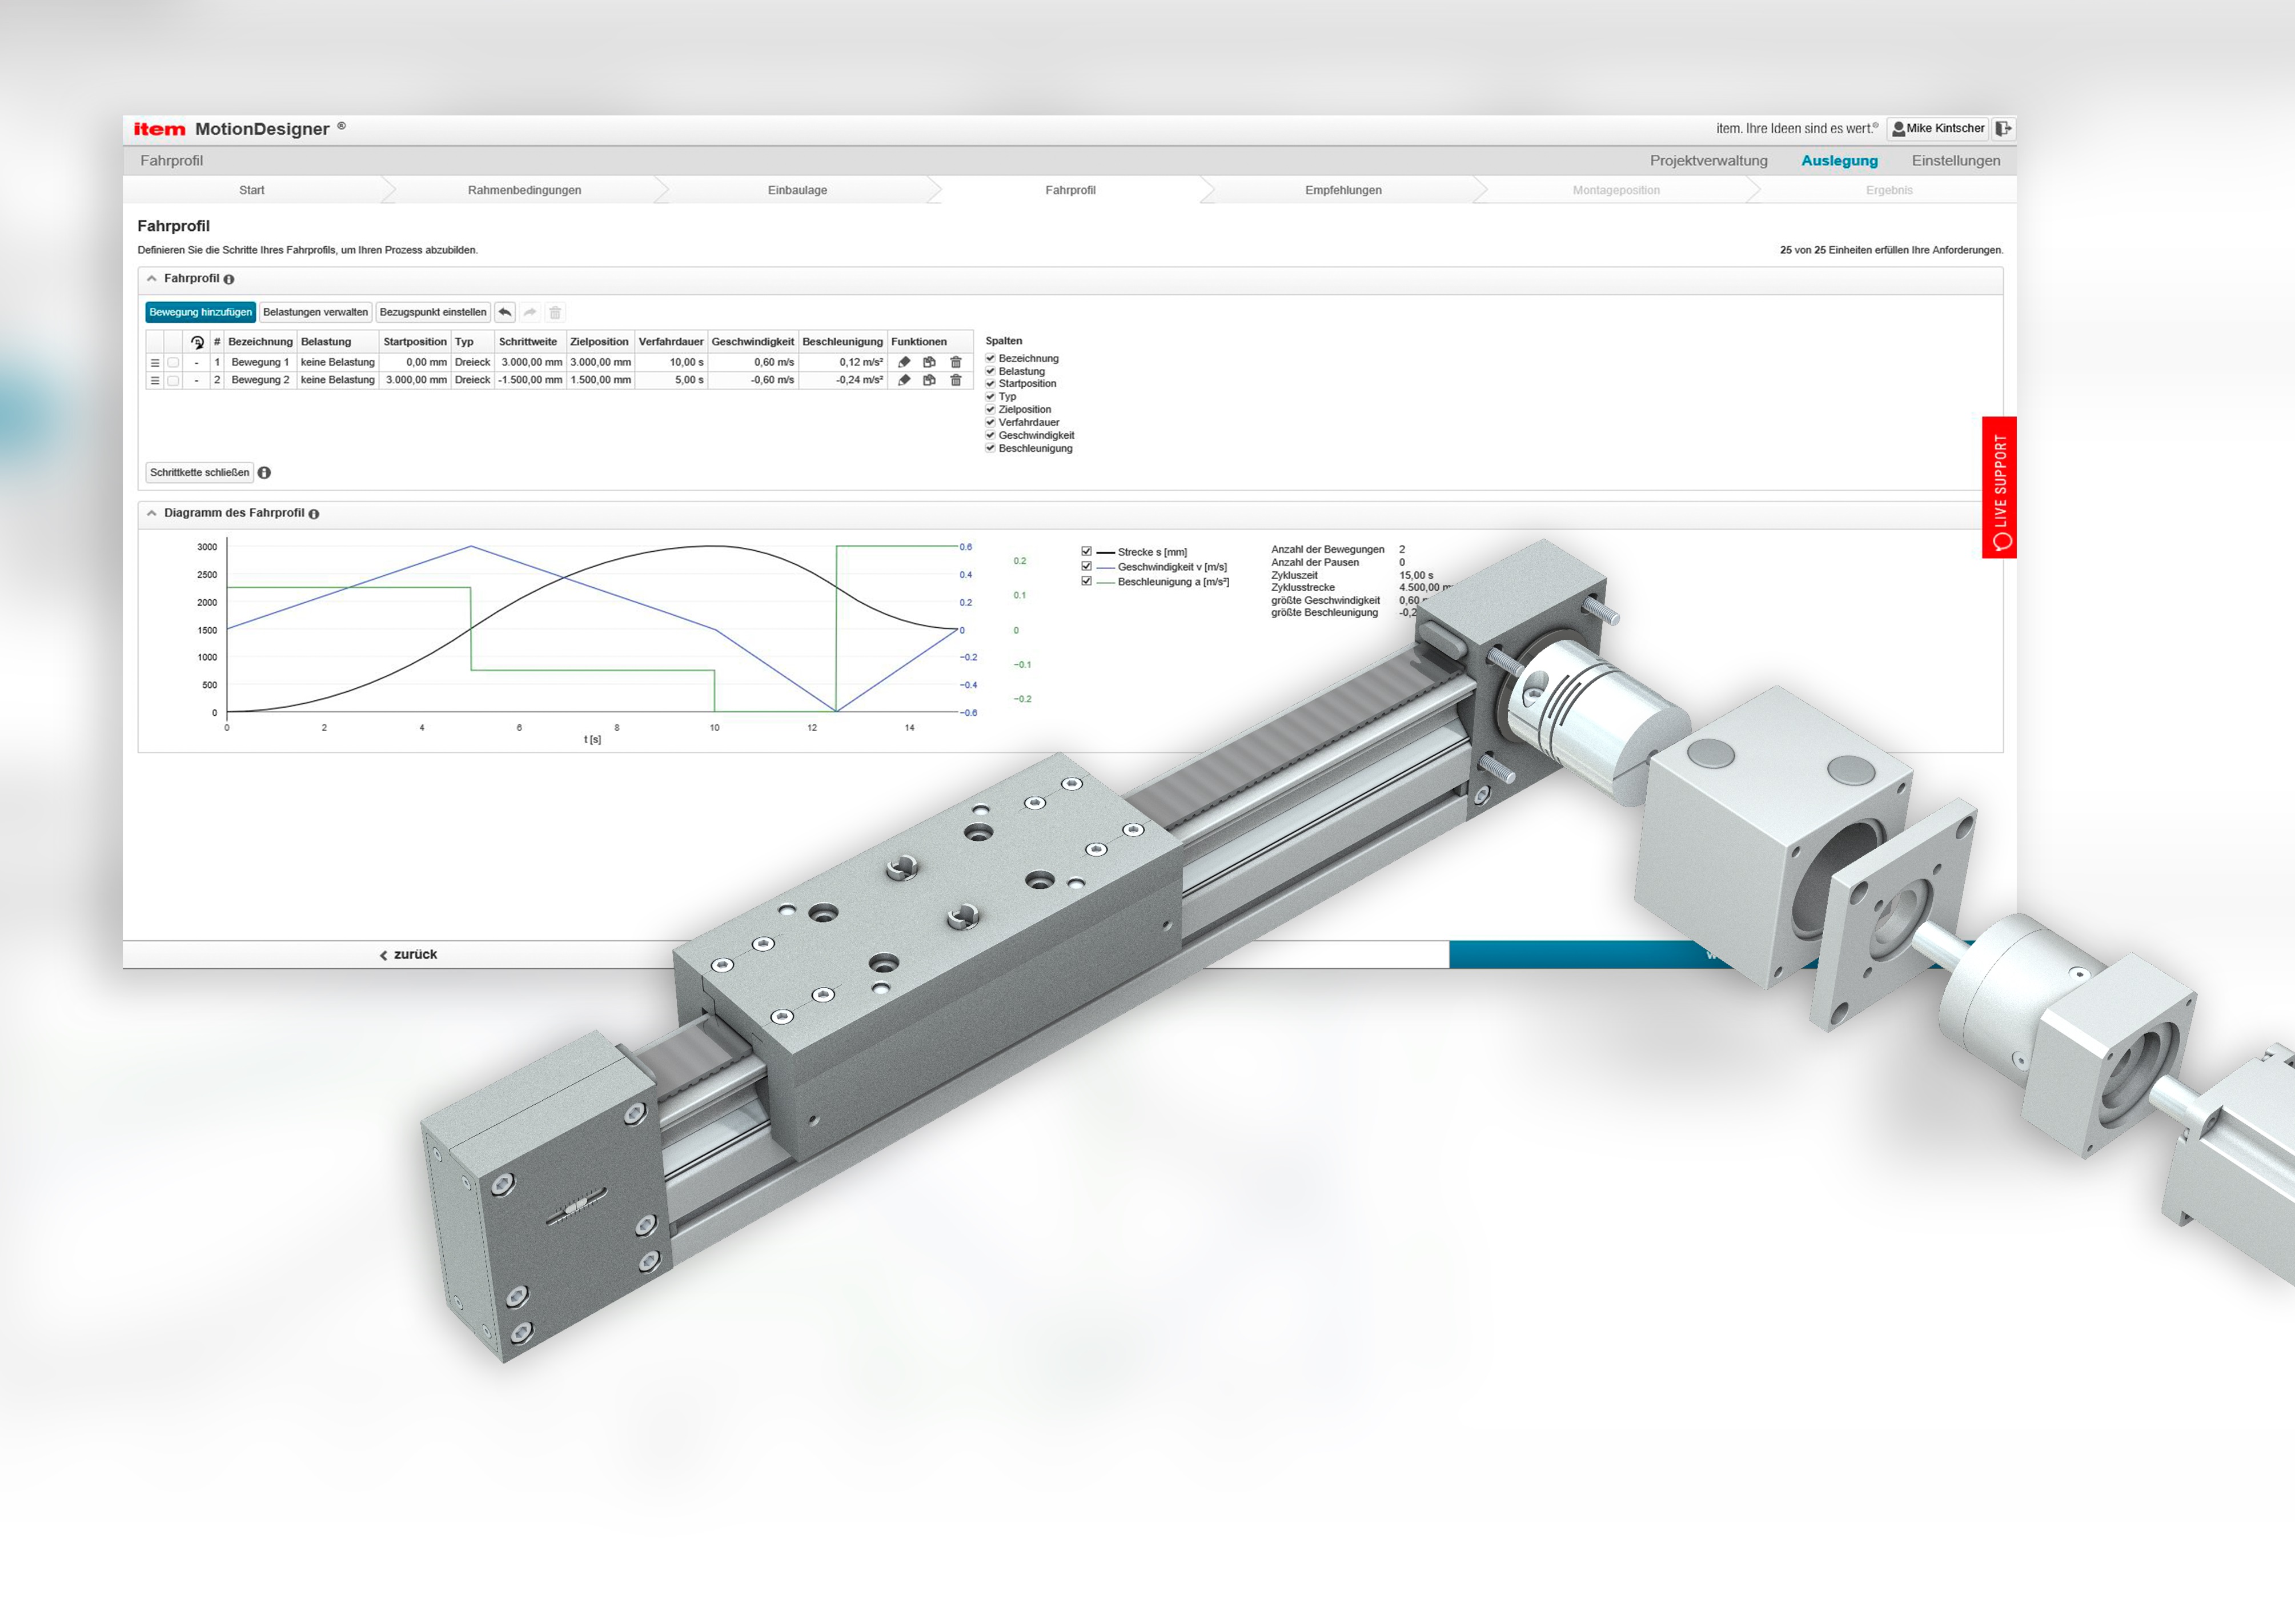Select the row checkbox for Bewegung 1
Viewport: 2295px width, 1624px height.
(x=173, y=362)
